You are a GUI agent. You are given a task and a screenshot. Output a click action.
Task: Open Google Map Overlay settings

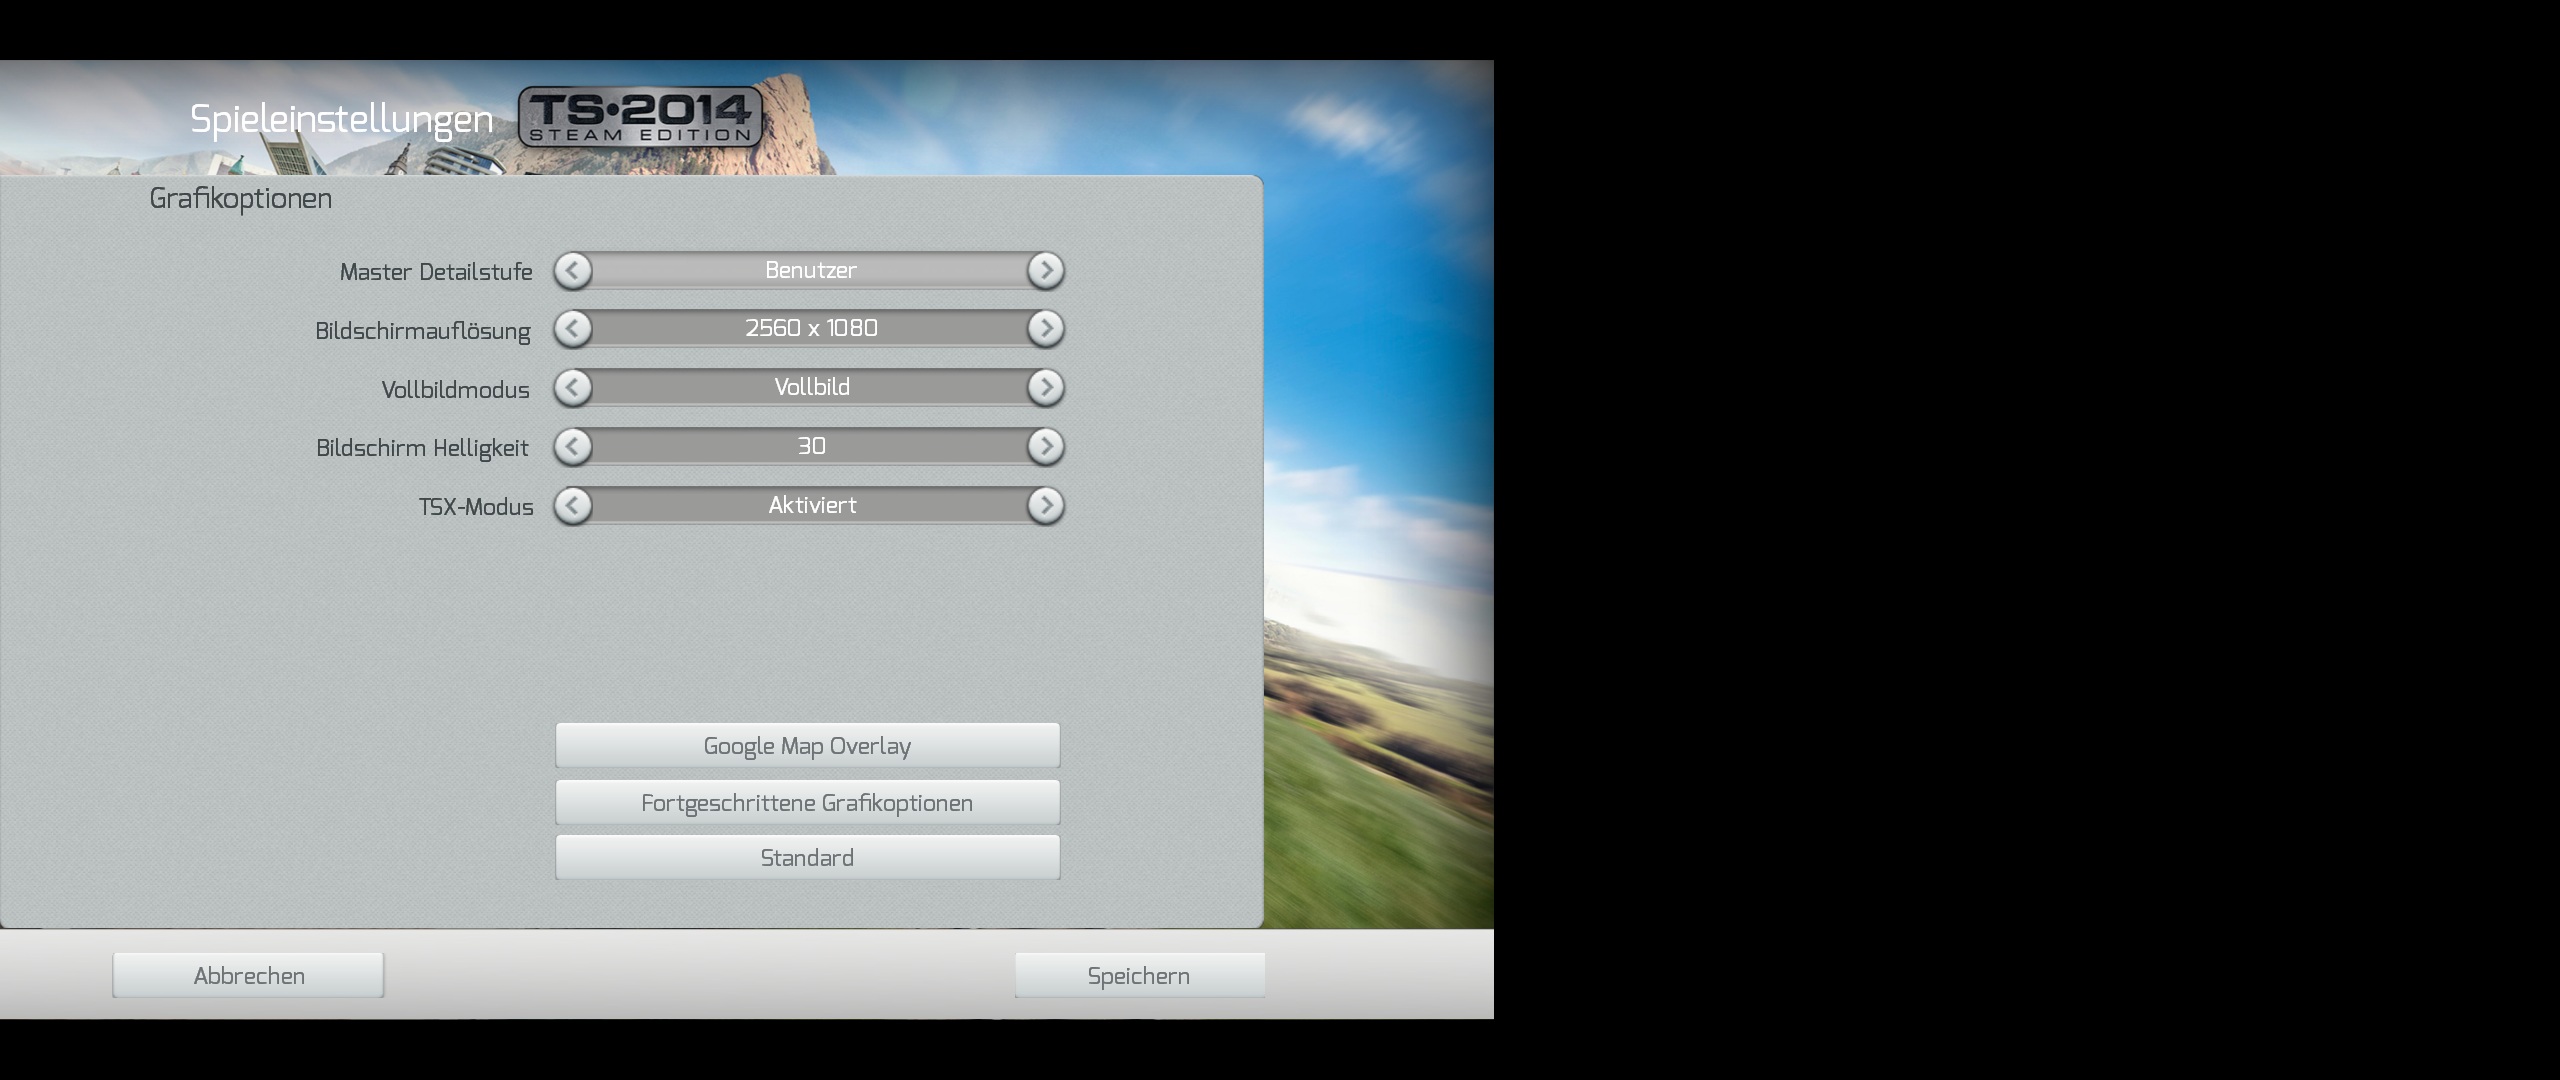[807, 746]
